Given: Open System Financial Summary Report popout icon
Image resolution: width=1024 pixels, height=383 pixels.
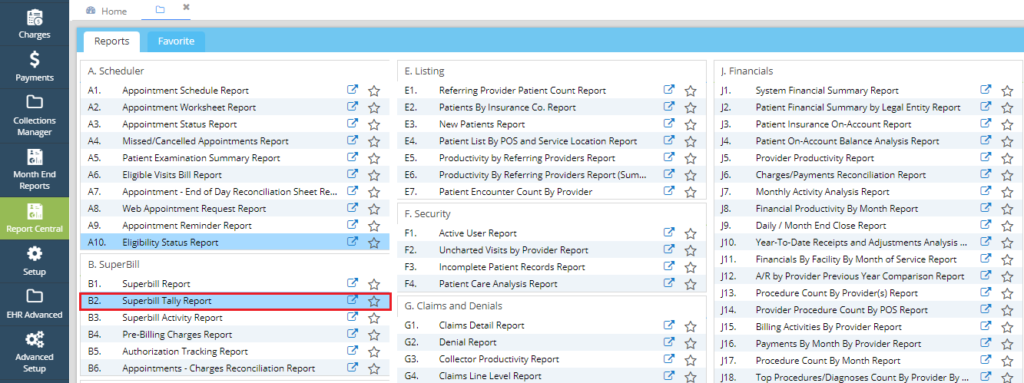Looking at the screenshot, I should [985, 90].
